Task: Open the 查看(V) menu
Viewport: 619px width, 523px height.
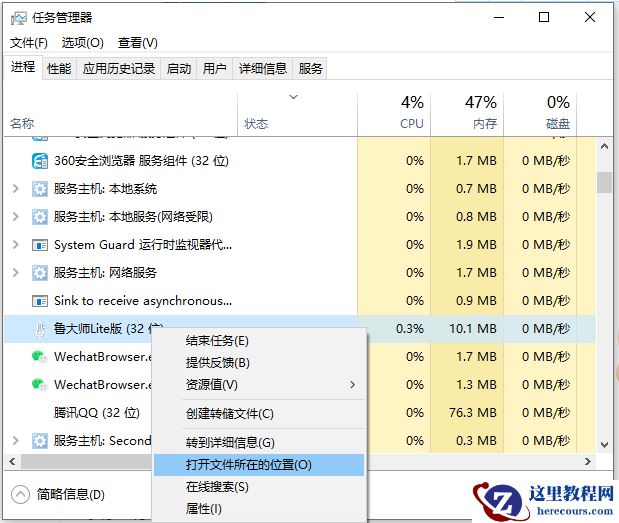Action: pos(137,43)
